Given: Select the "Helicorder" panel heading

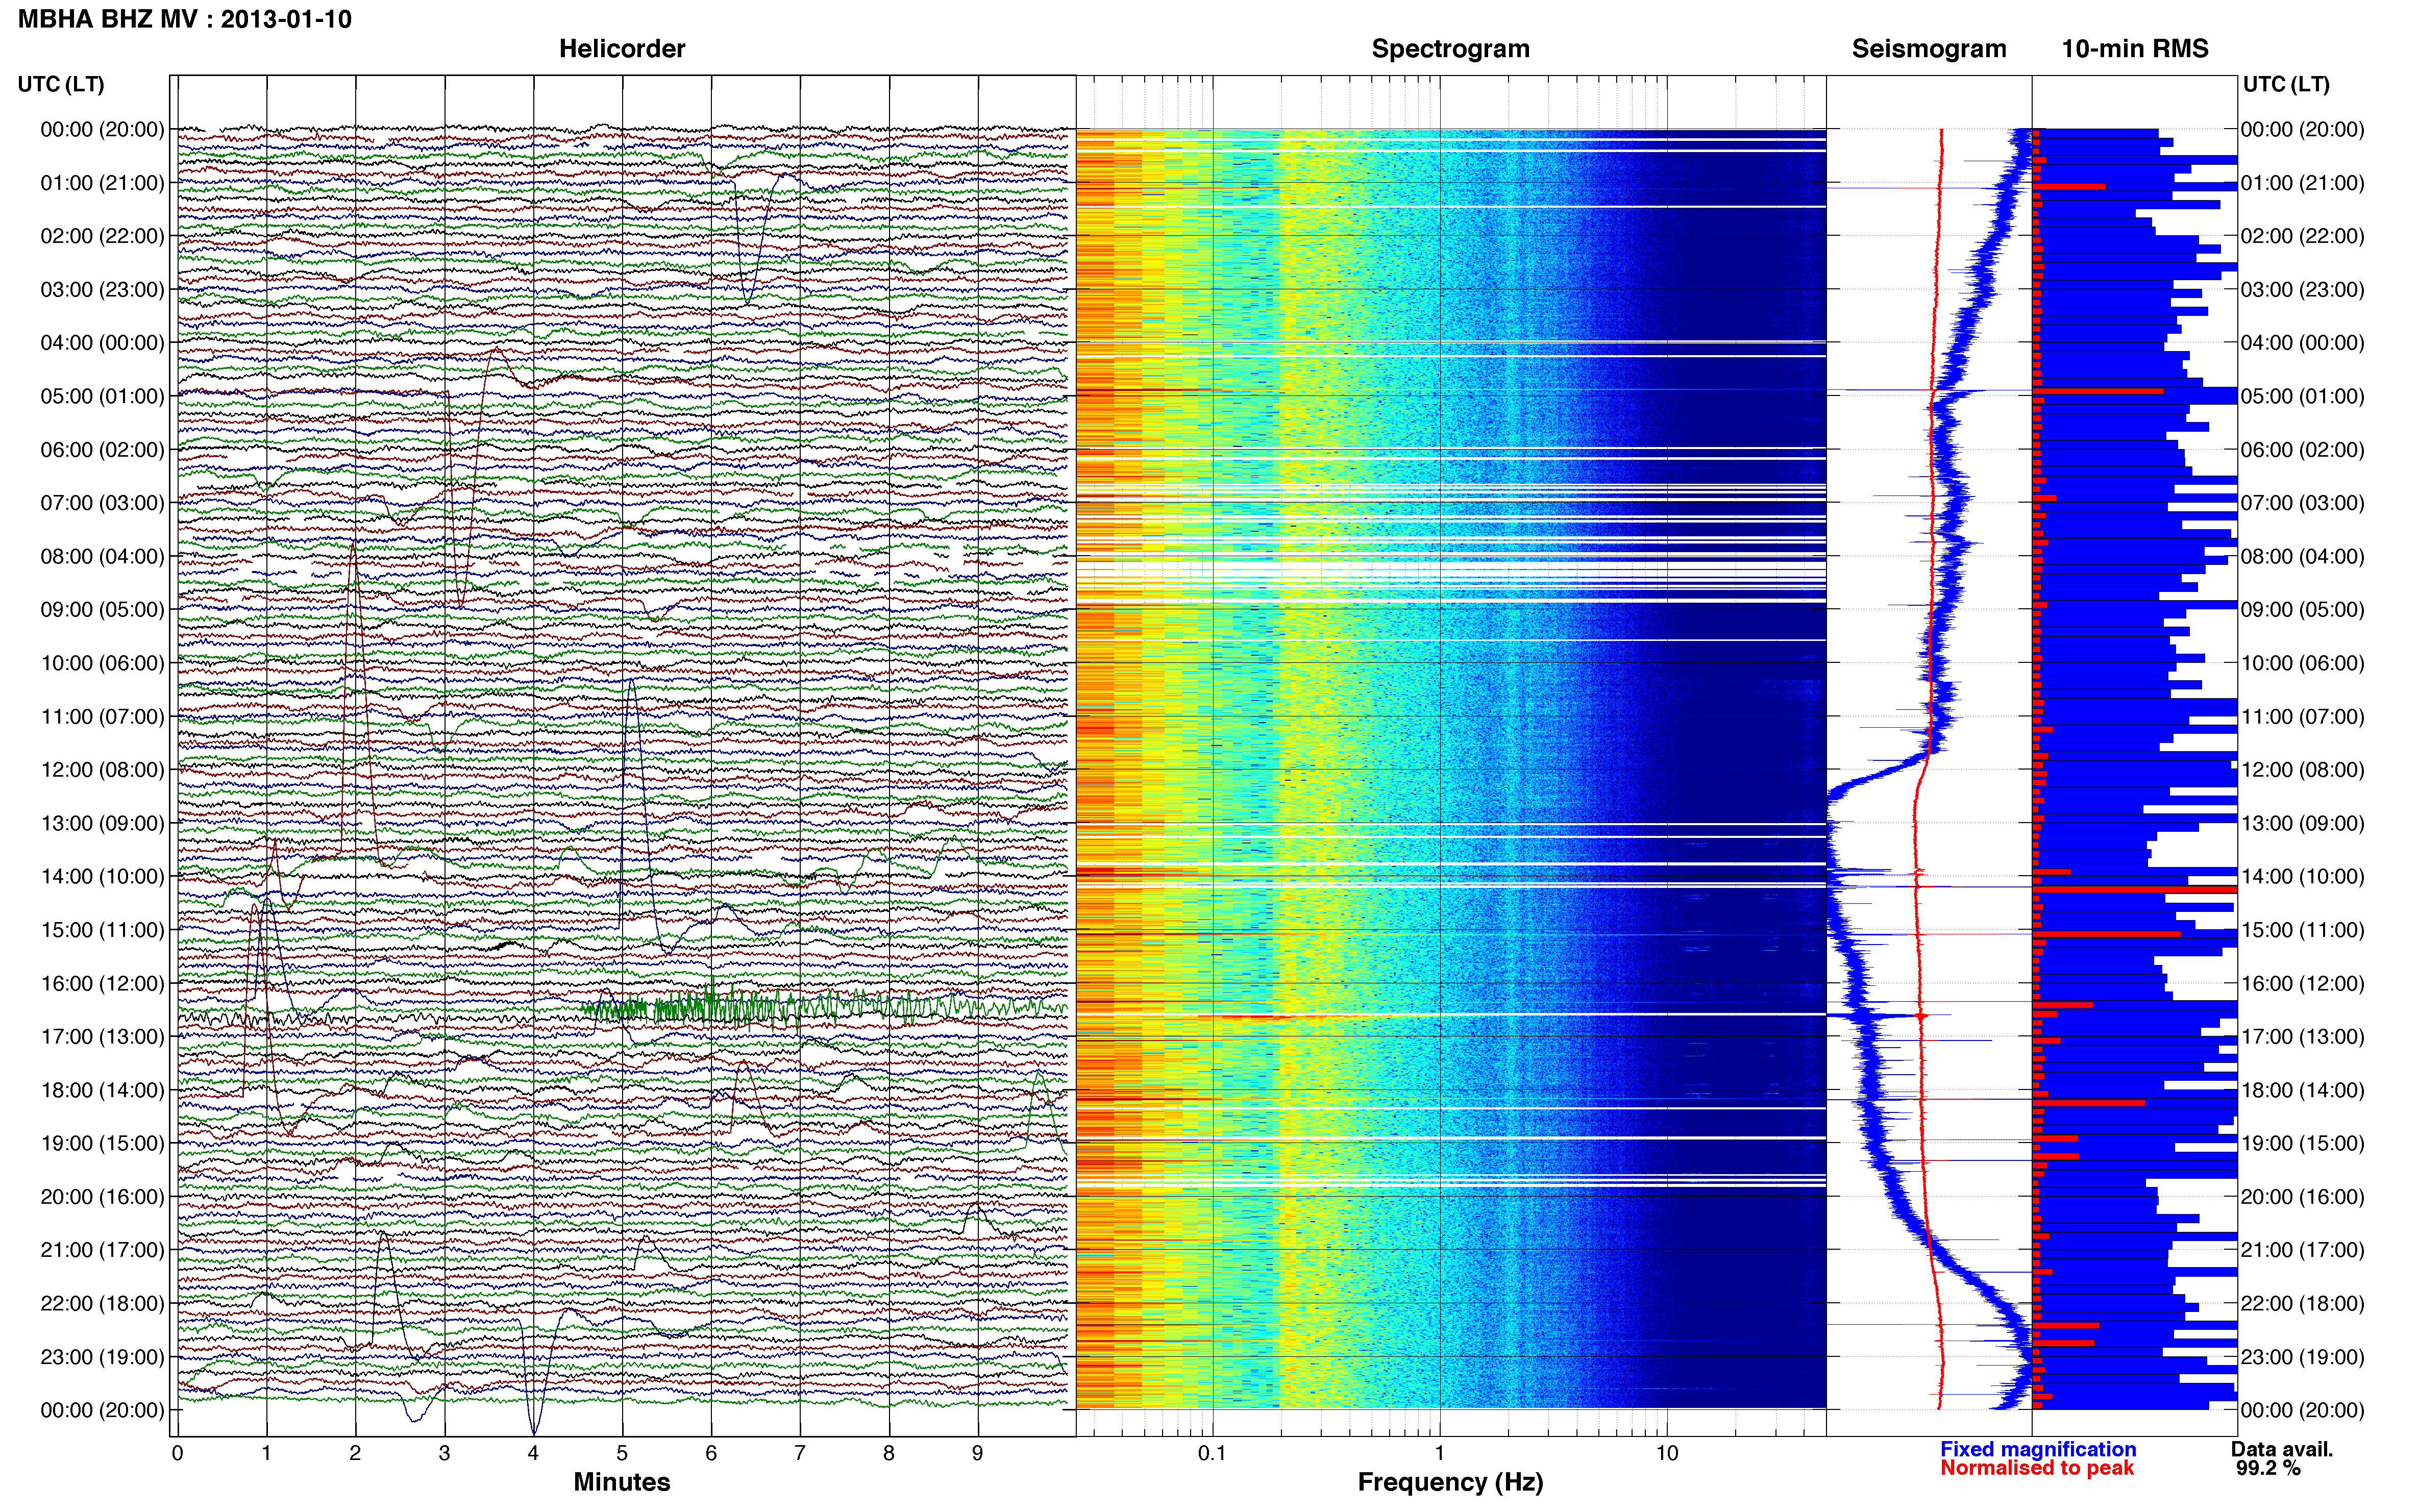Looking at the screenshot, I should (x=622, y=48).
